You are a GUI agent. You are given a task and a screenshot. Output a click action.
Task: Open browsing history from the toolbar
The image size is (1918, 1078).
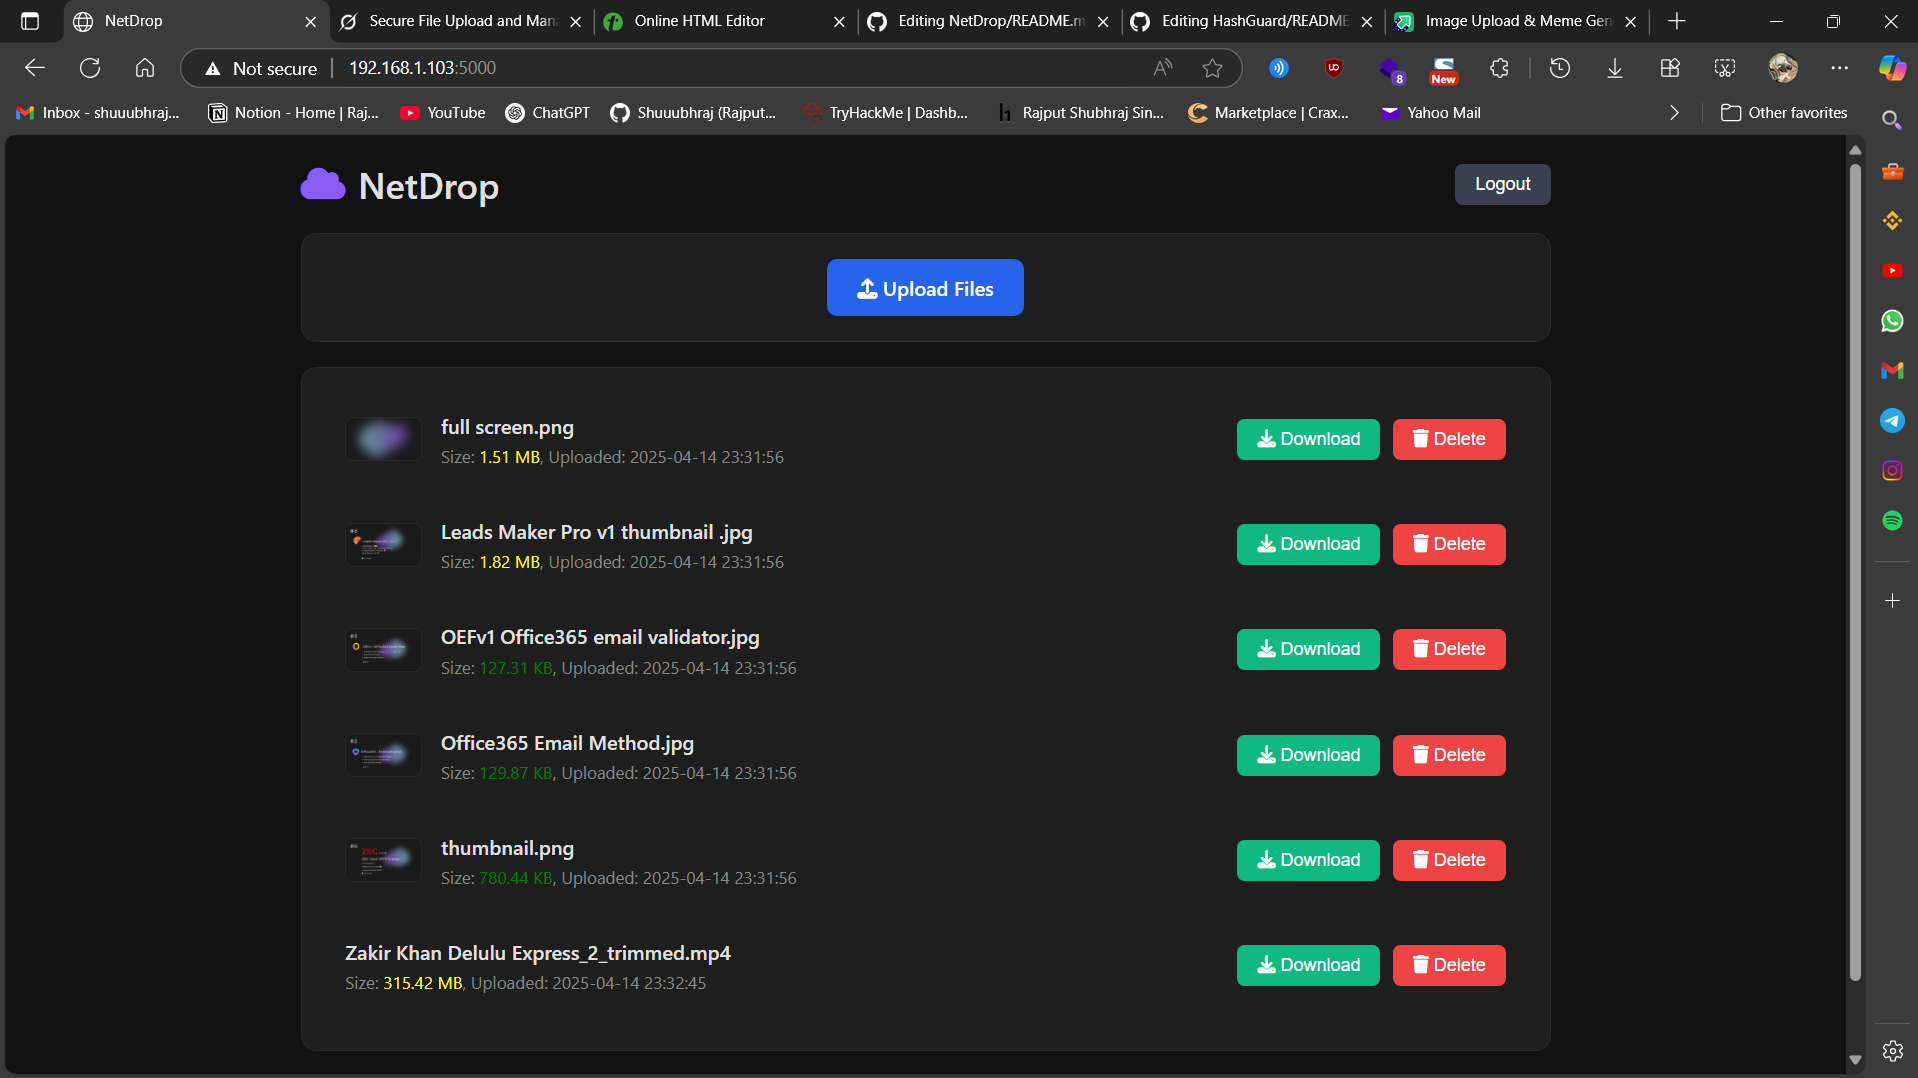(1559, 68)
